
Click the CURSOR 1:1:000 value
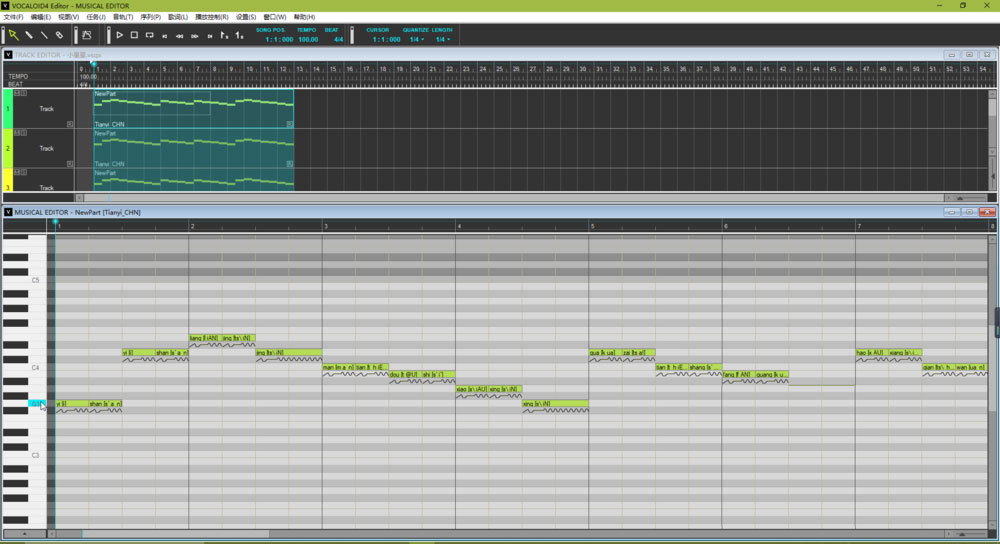386,40
